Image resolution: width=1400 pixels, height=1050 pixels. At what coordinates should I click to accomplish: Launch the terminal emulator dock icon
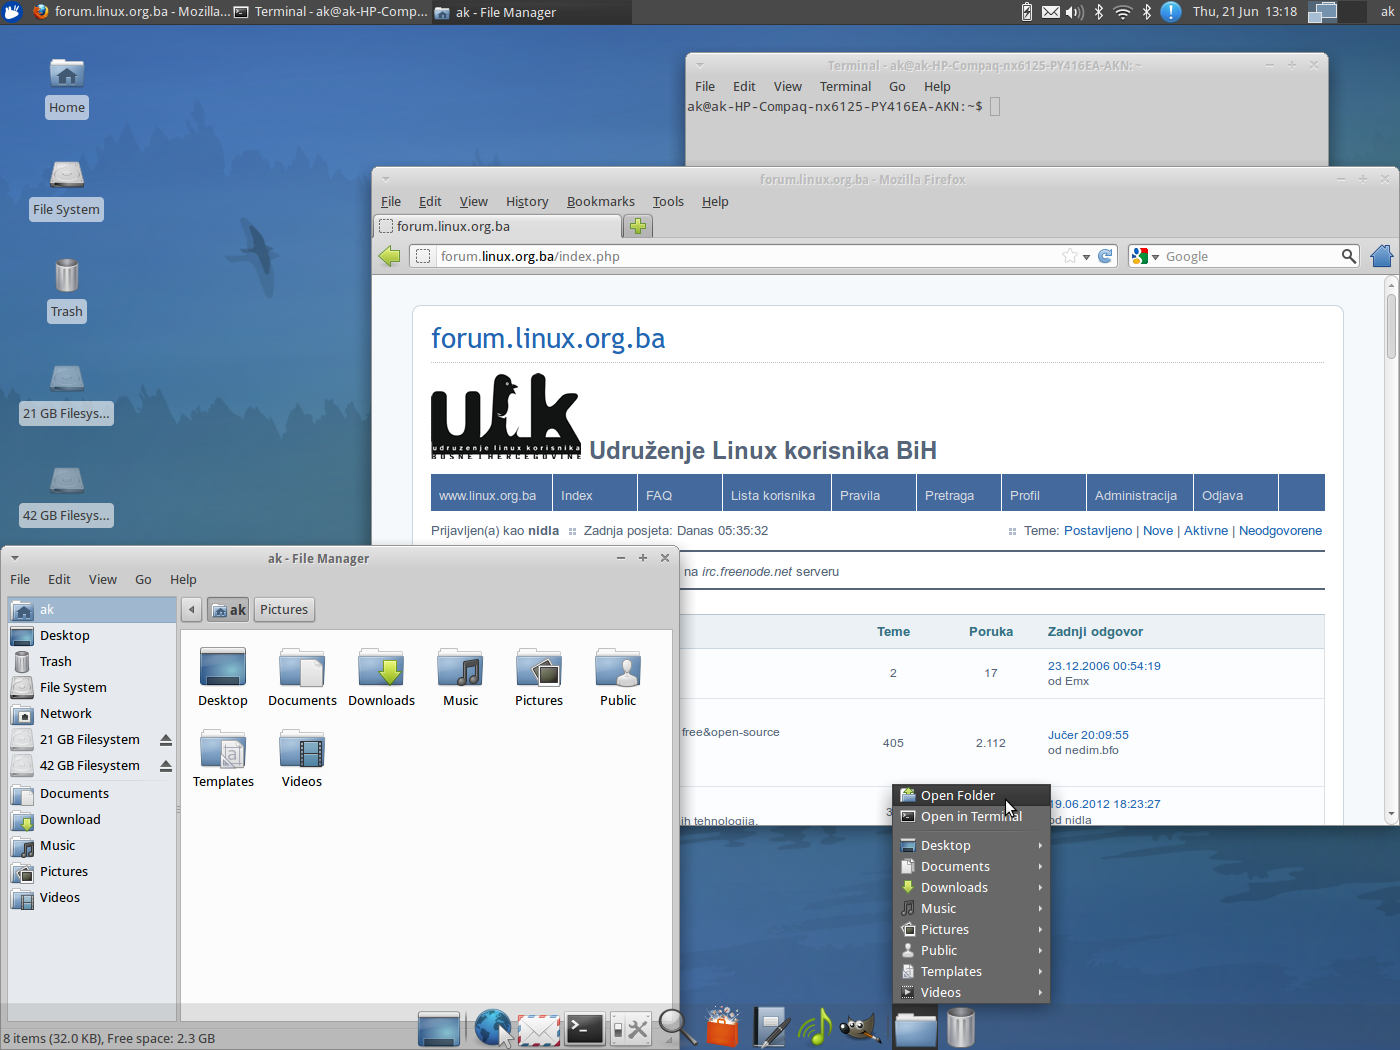(x=585, y=1028)
